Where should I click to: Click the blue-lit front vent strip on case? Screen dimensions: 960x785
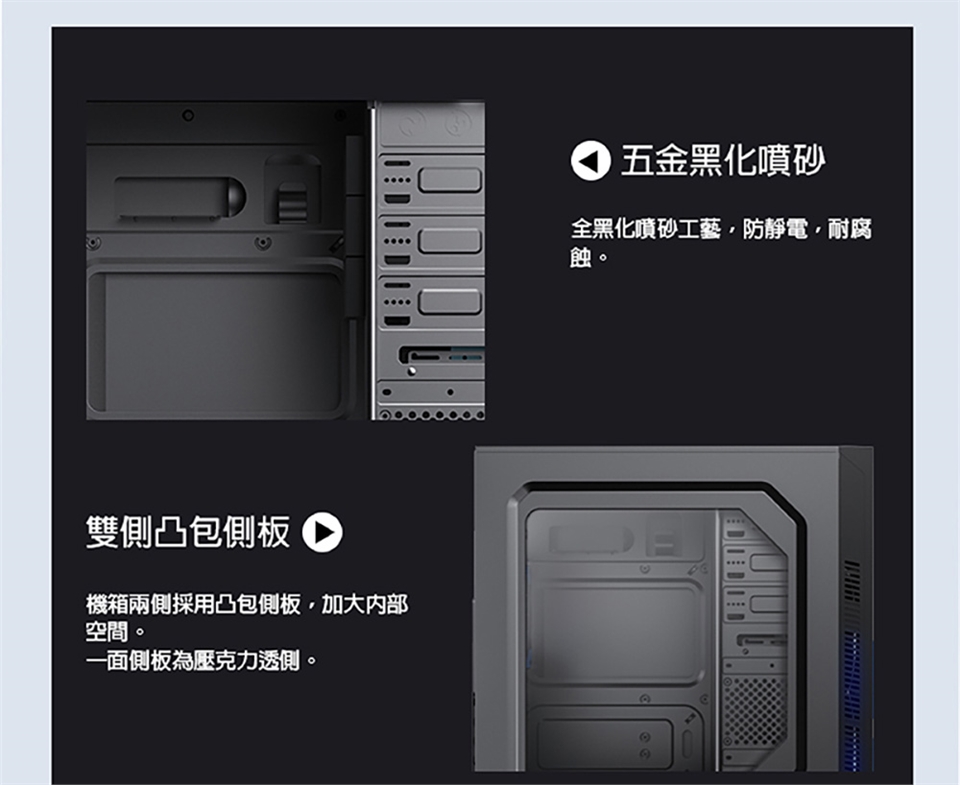852,666
